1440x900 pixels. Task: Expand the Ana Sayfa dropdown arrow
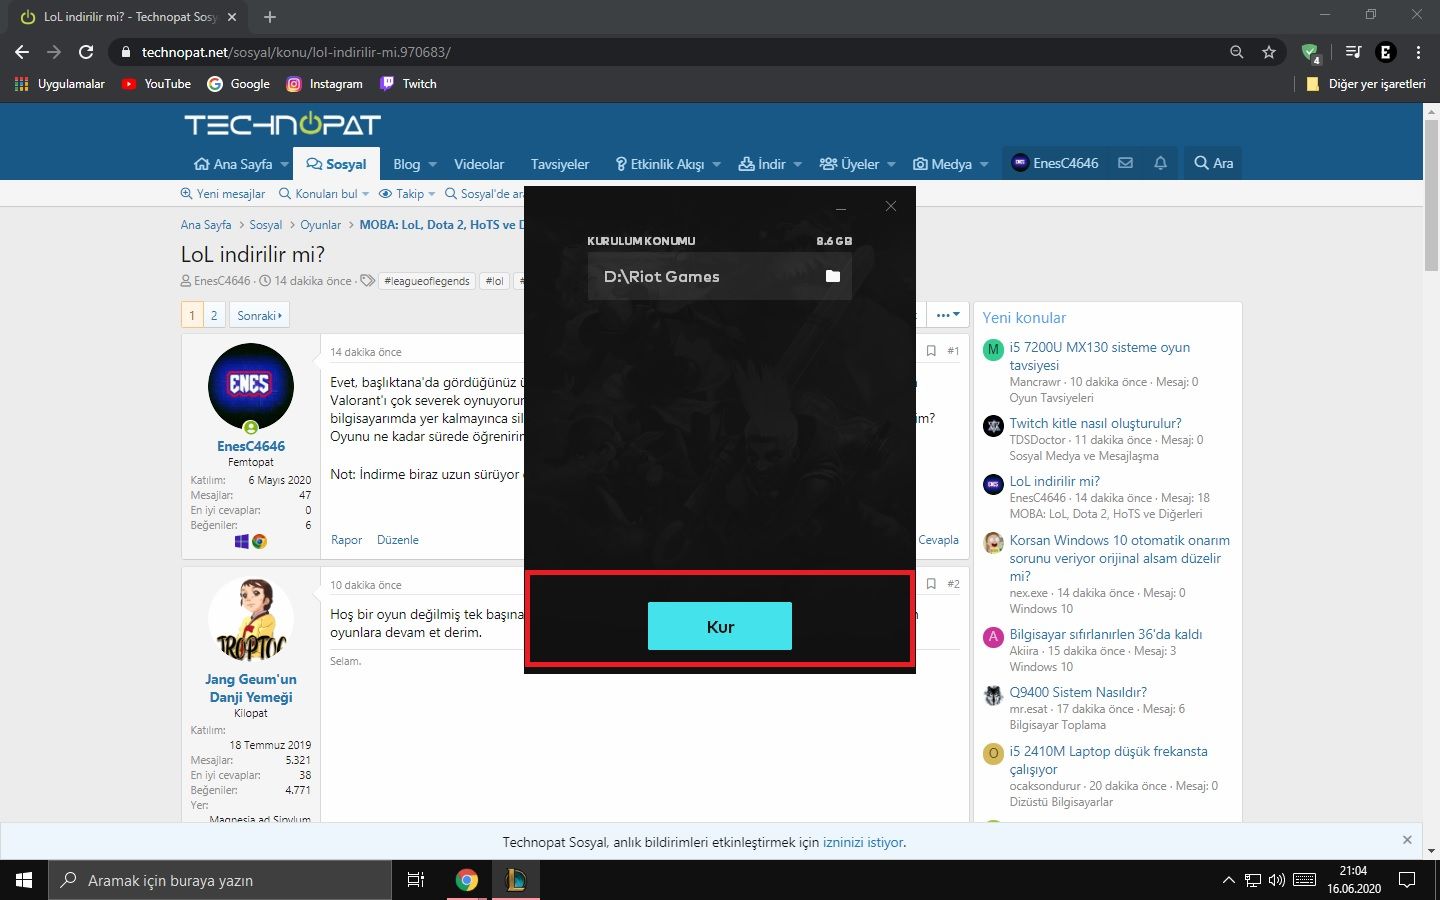(285, 164)
